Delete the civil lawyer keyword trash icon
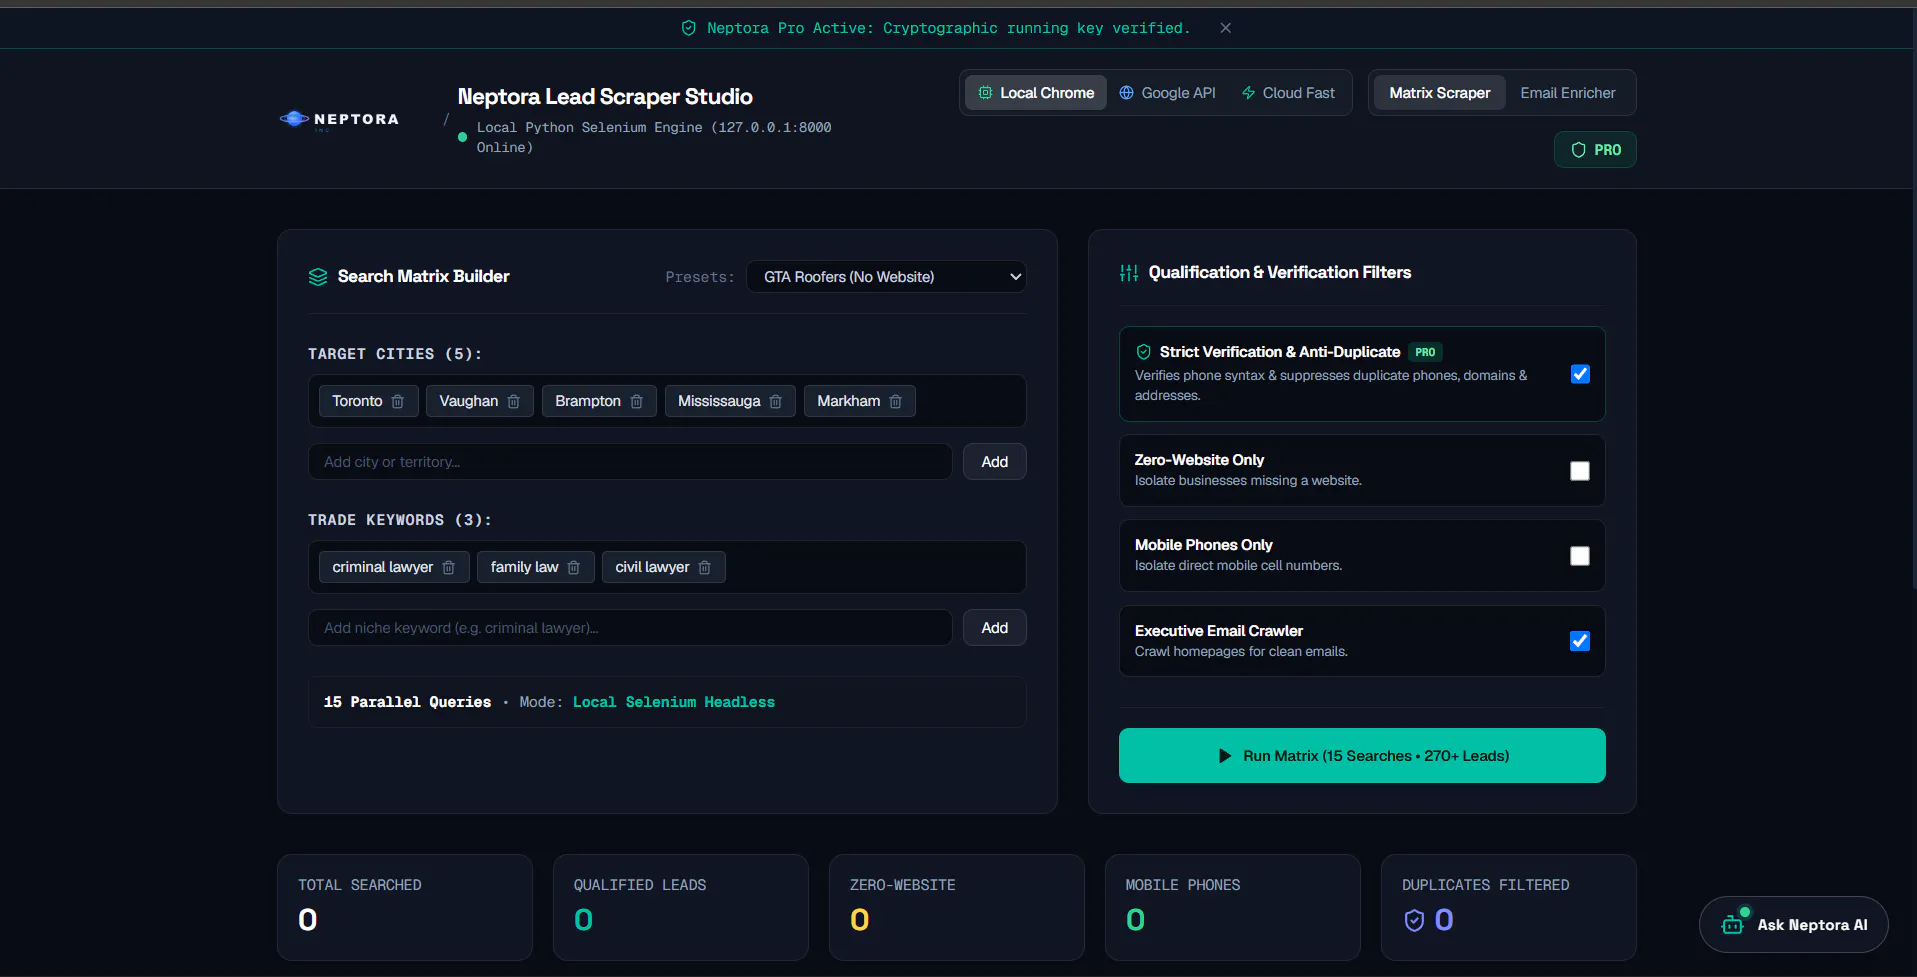This screenshot has width=1917, height=977. 704,567
